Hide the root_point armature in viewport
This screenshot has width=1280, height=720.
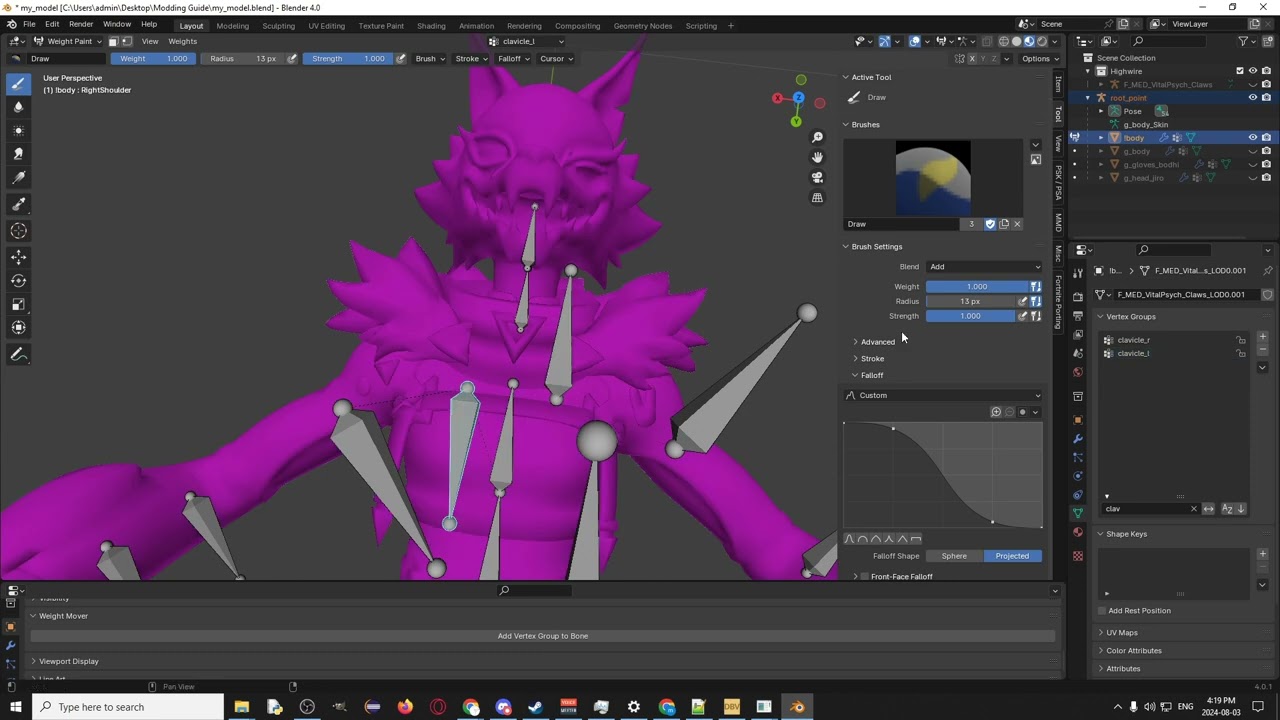1252,98
